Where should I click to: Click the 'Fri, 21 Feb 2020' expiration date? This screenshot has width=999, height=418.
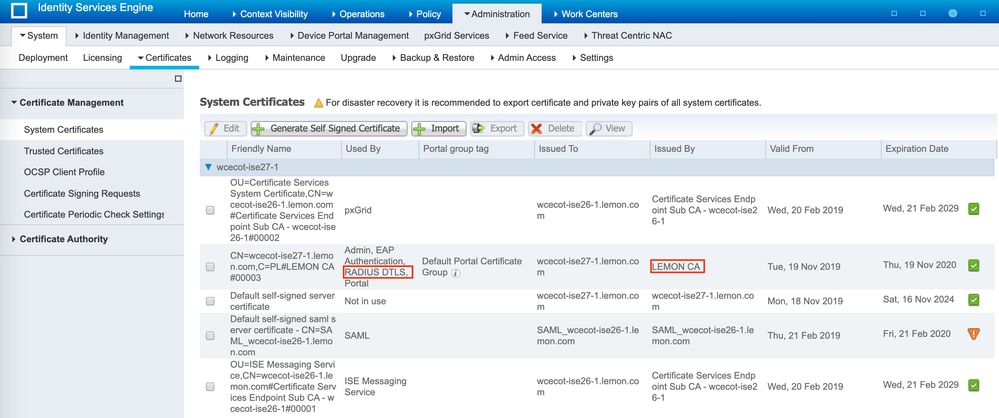(917, 334)
